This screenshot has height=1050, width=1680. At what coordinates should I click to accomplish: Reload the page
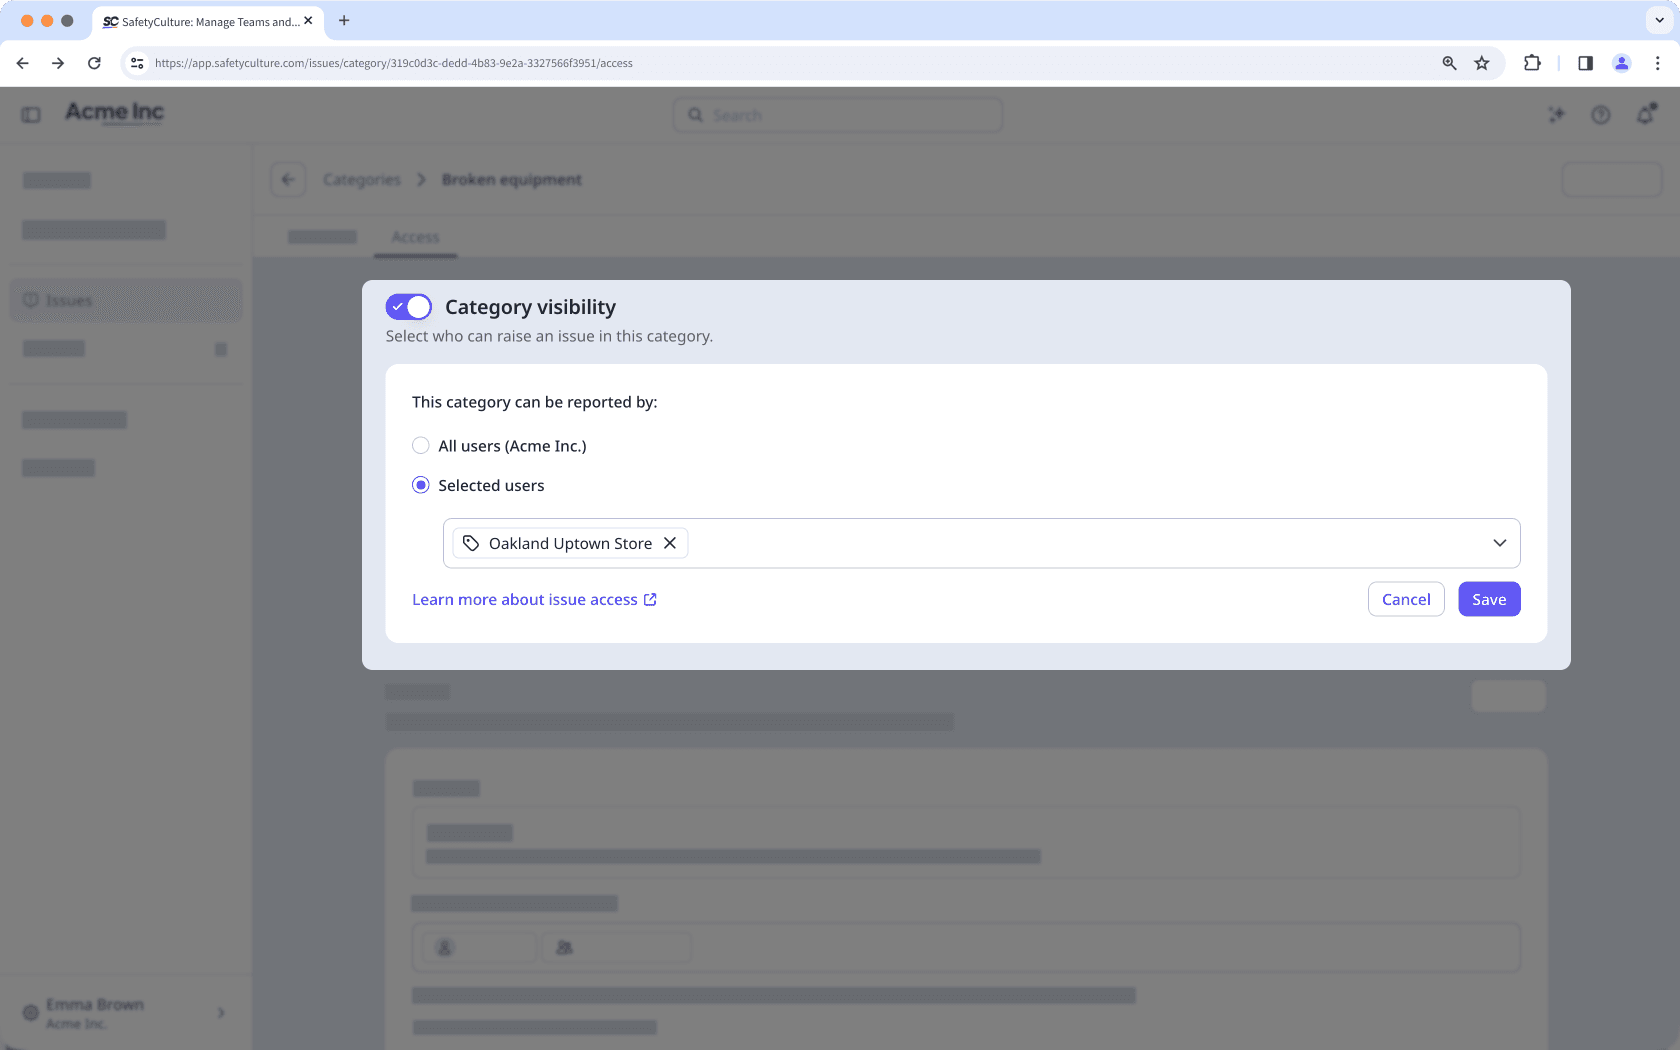coord(94,62)
